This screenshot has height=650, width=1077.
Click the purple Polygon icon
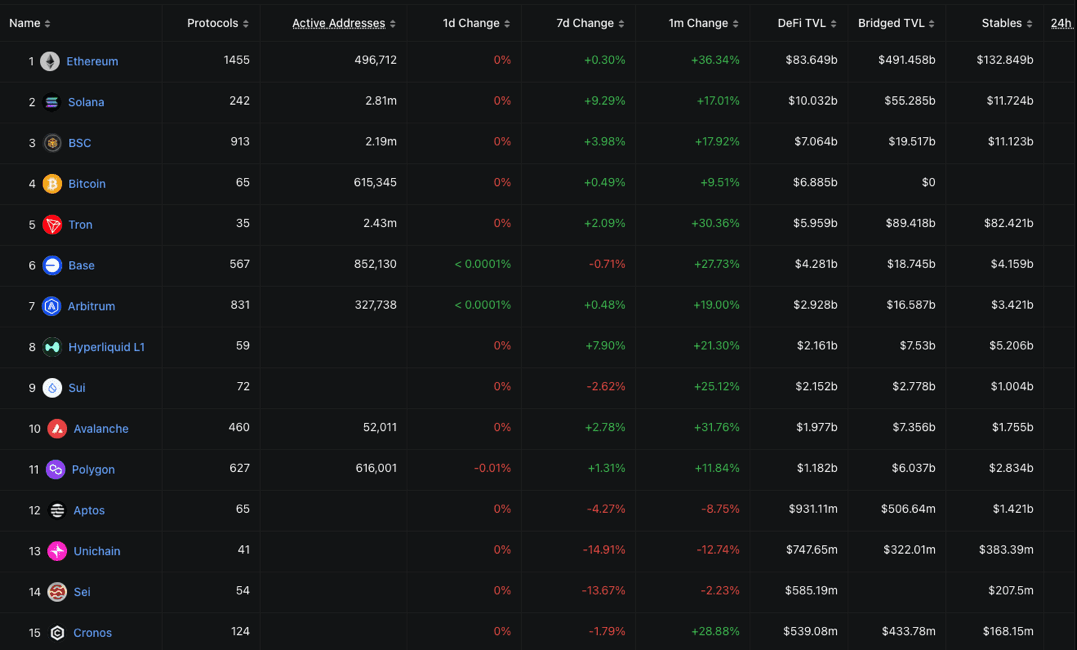55,470
